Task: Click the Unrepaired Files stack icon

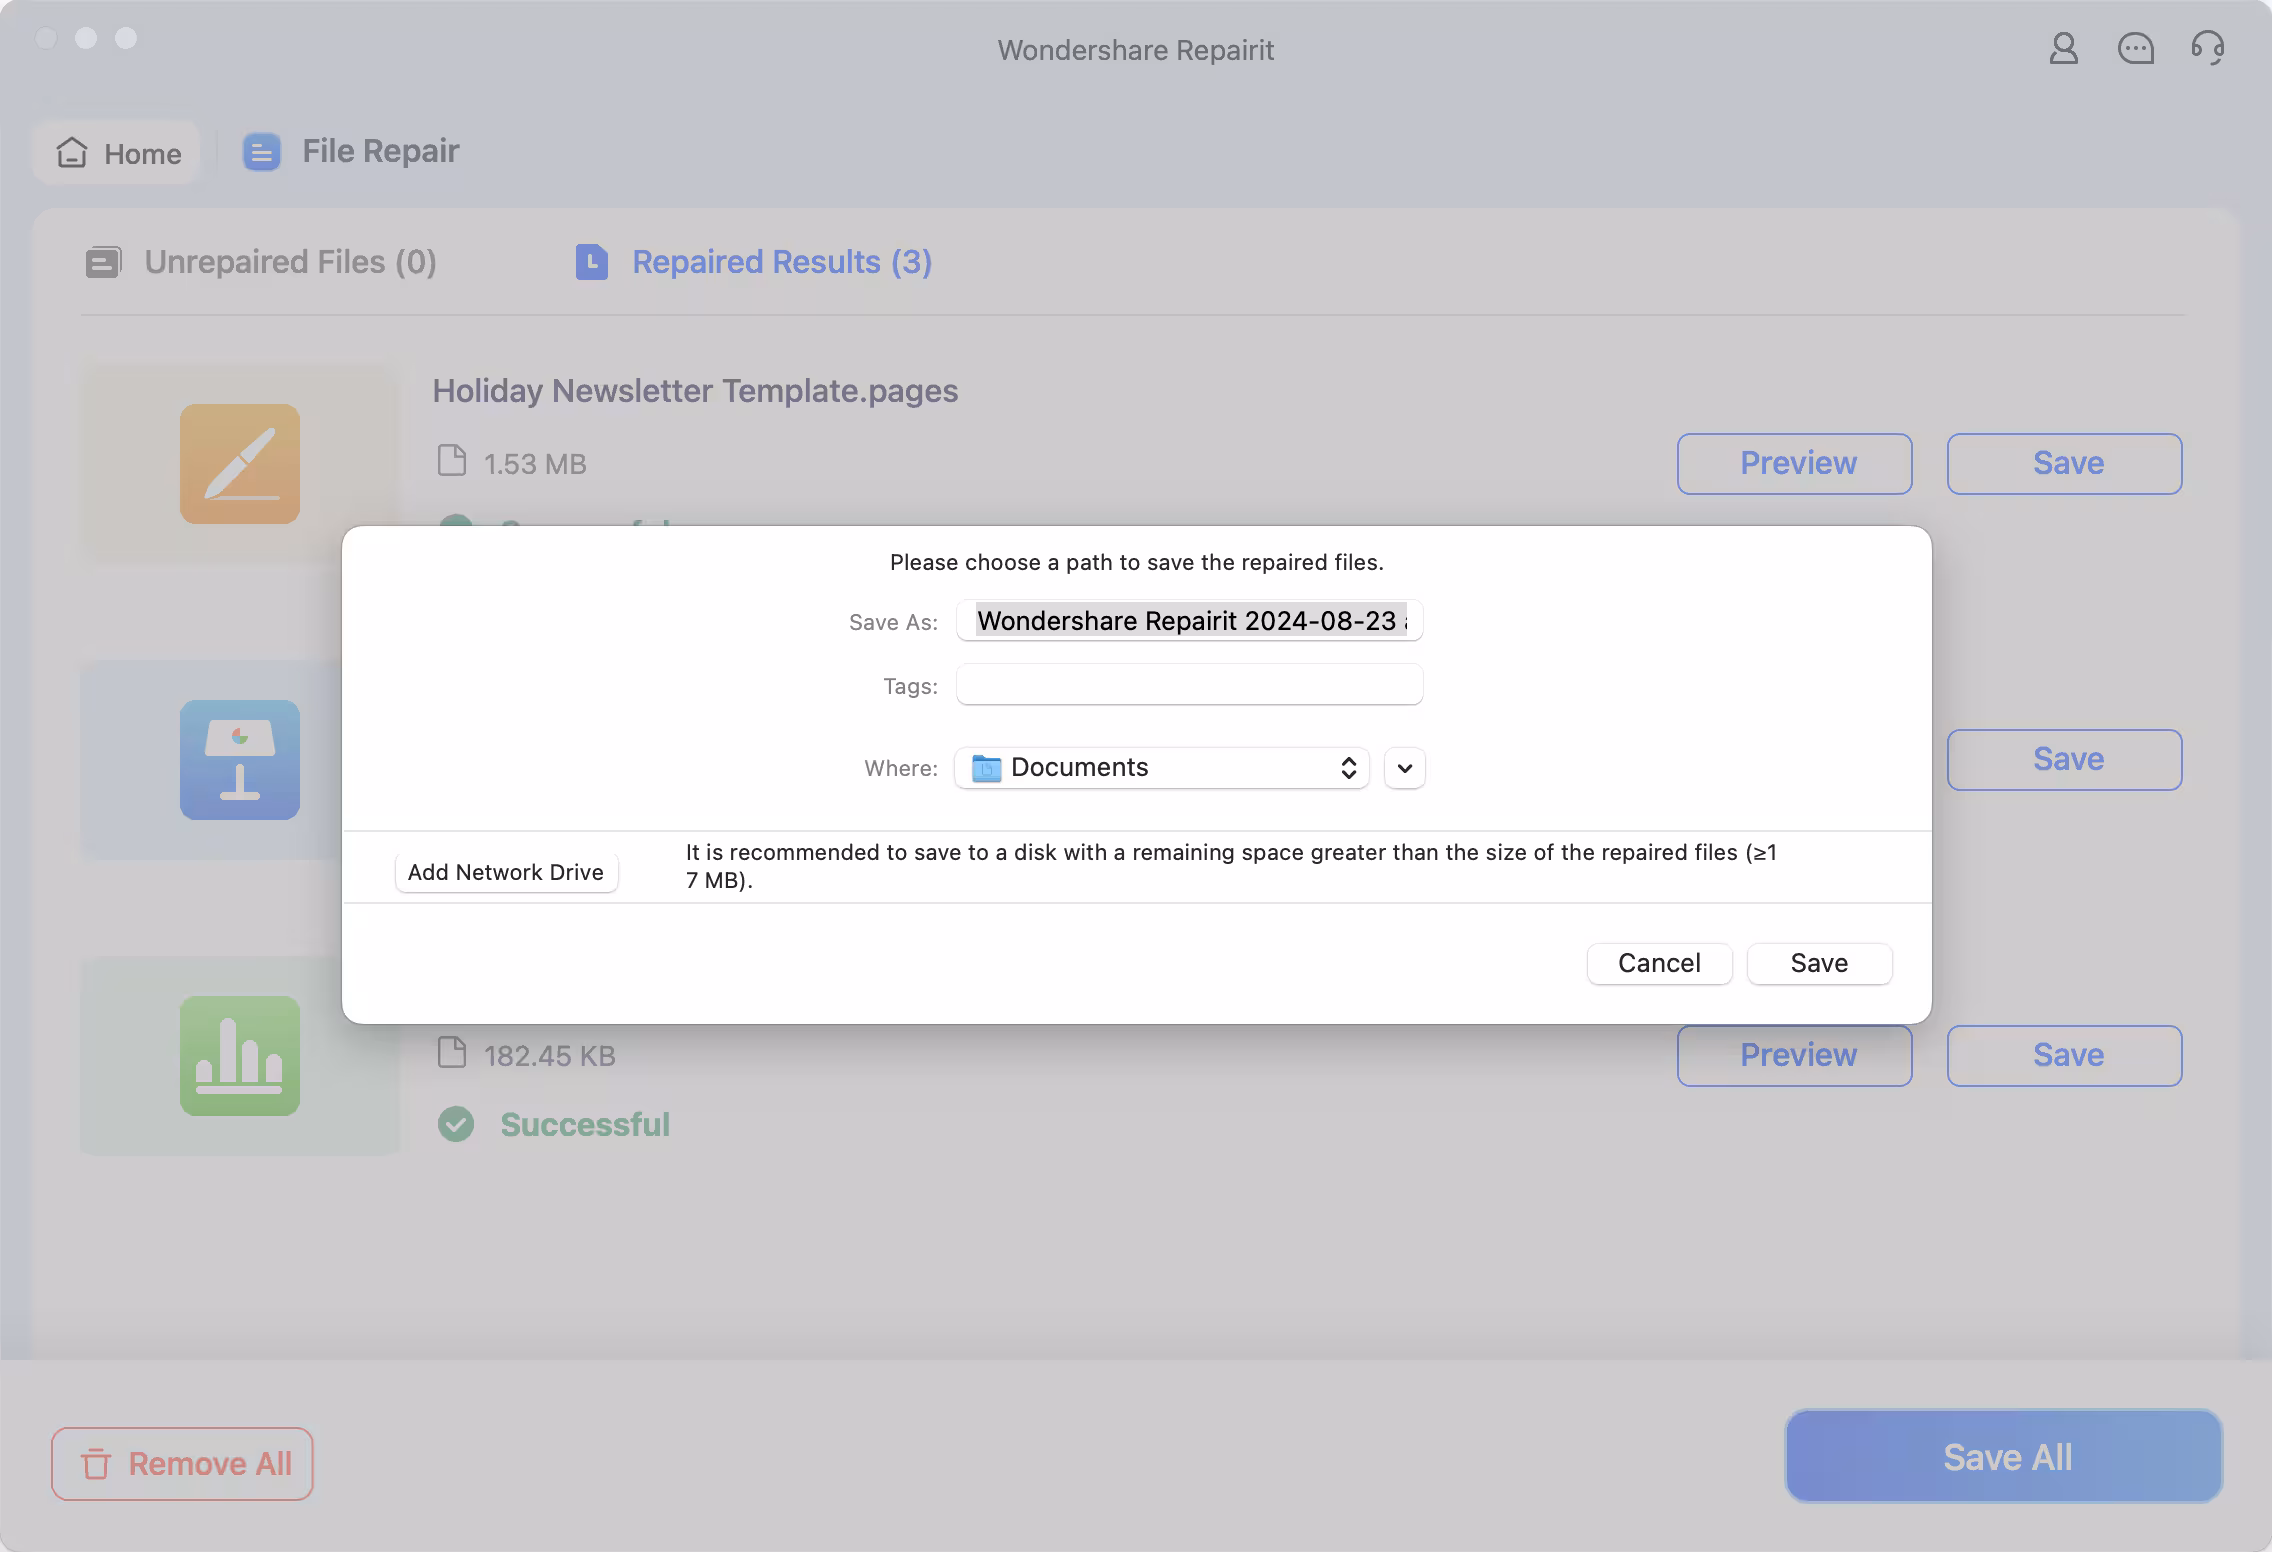Action: point(103,262)
